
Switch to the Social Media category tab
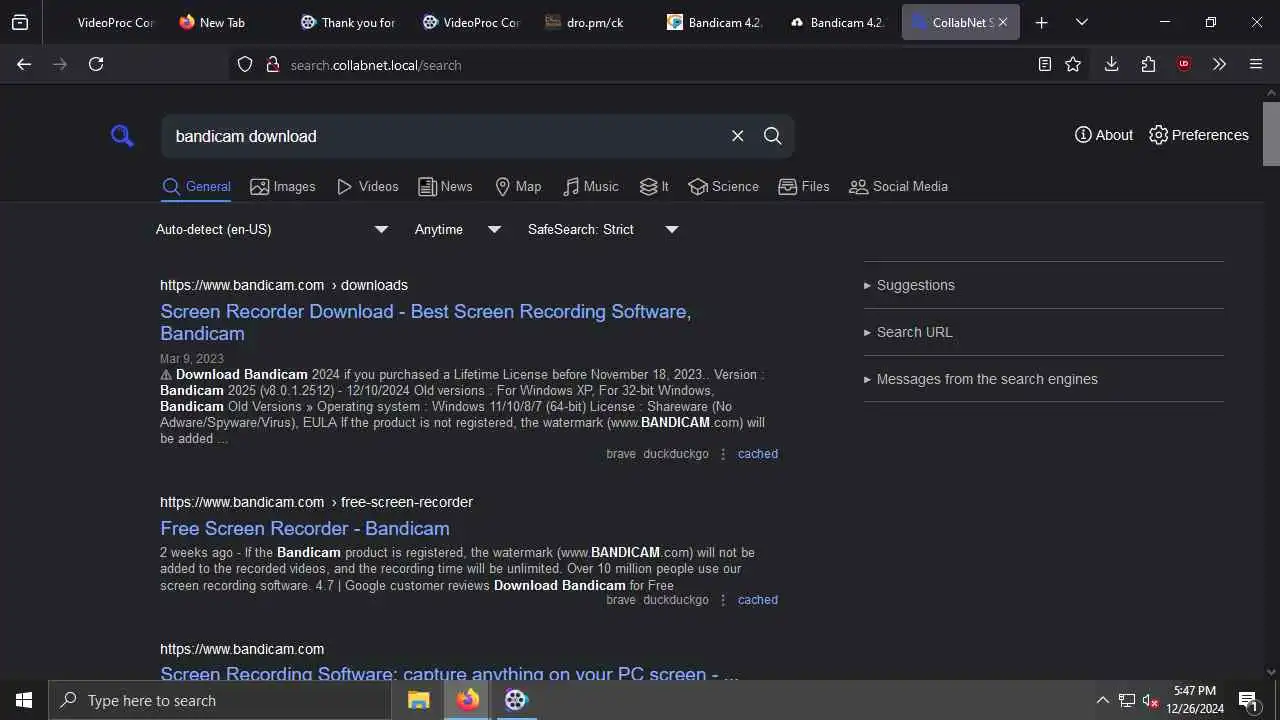[898, 186]
